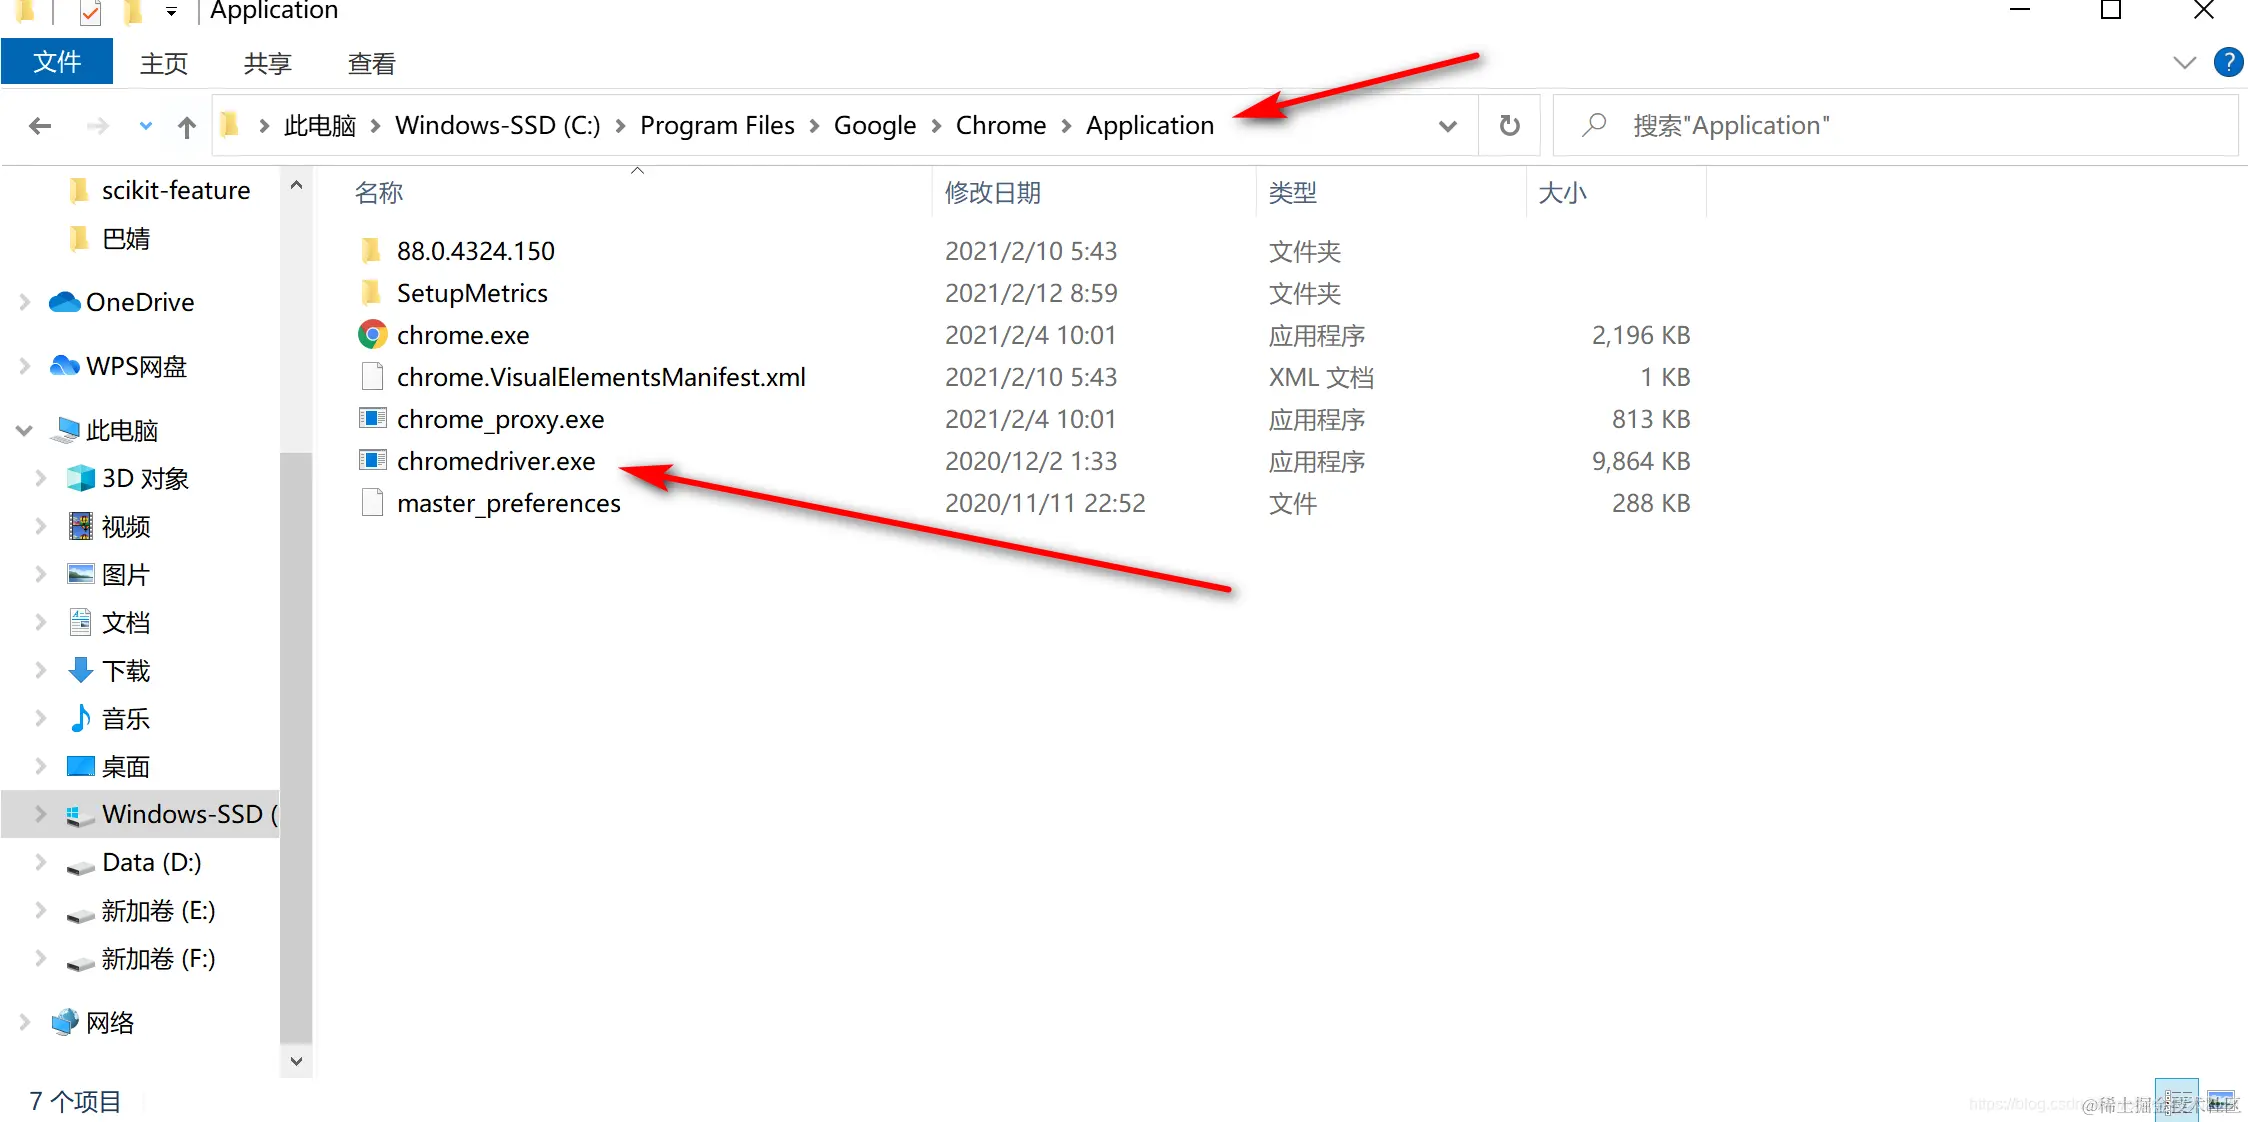
Task: Open the chevron after Chrome breadcrumb
Action: click(x=1066, y=126)
